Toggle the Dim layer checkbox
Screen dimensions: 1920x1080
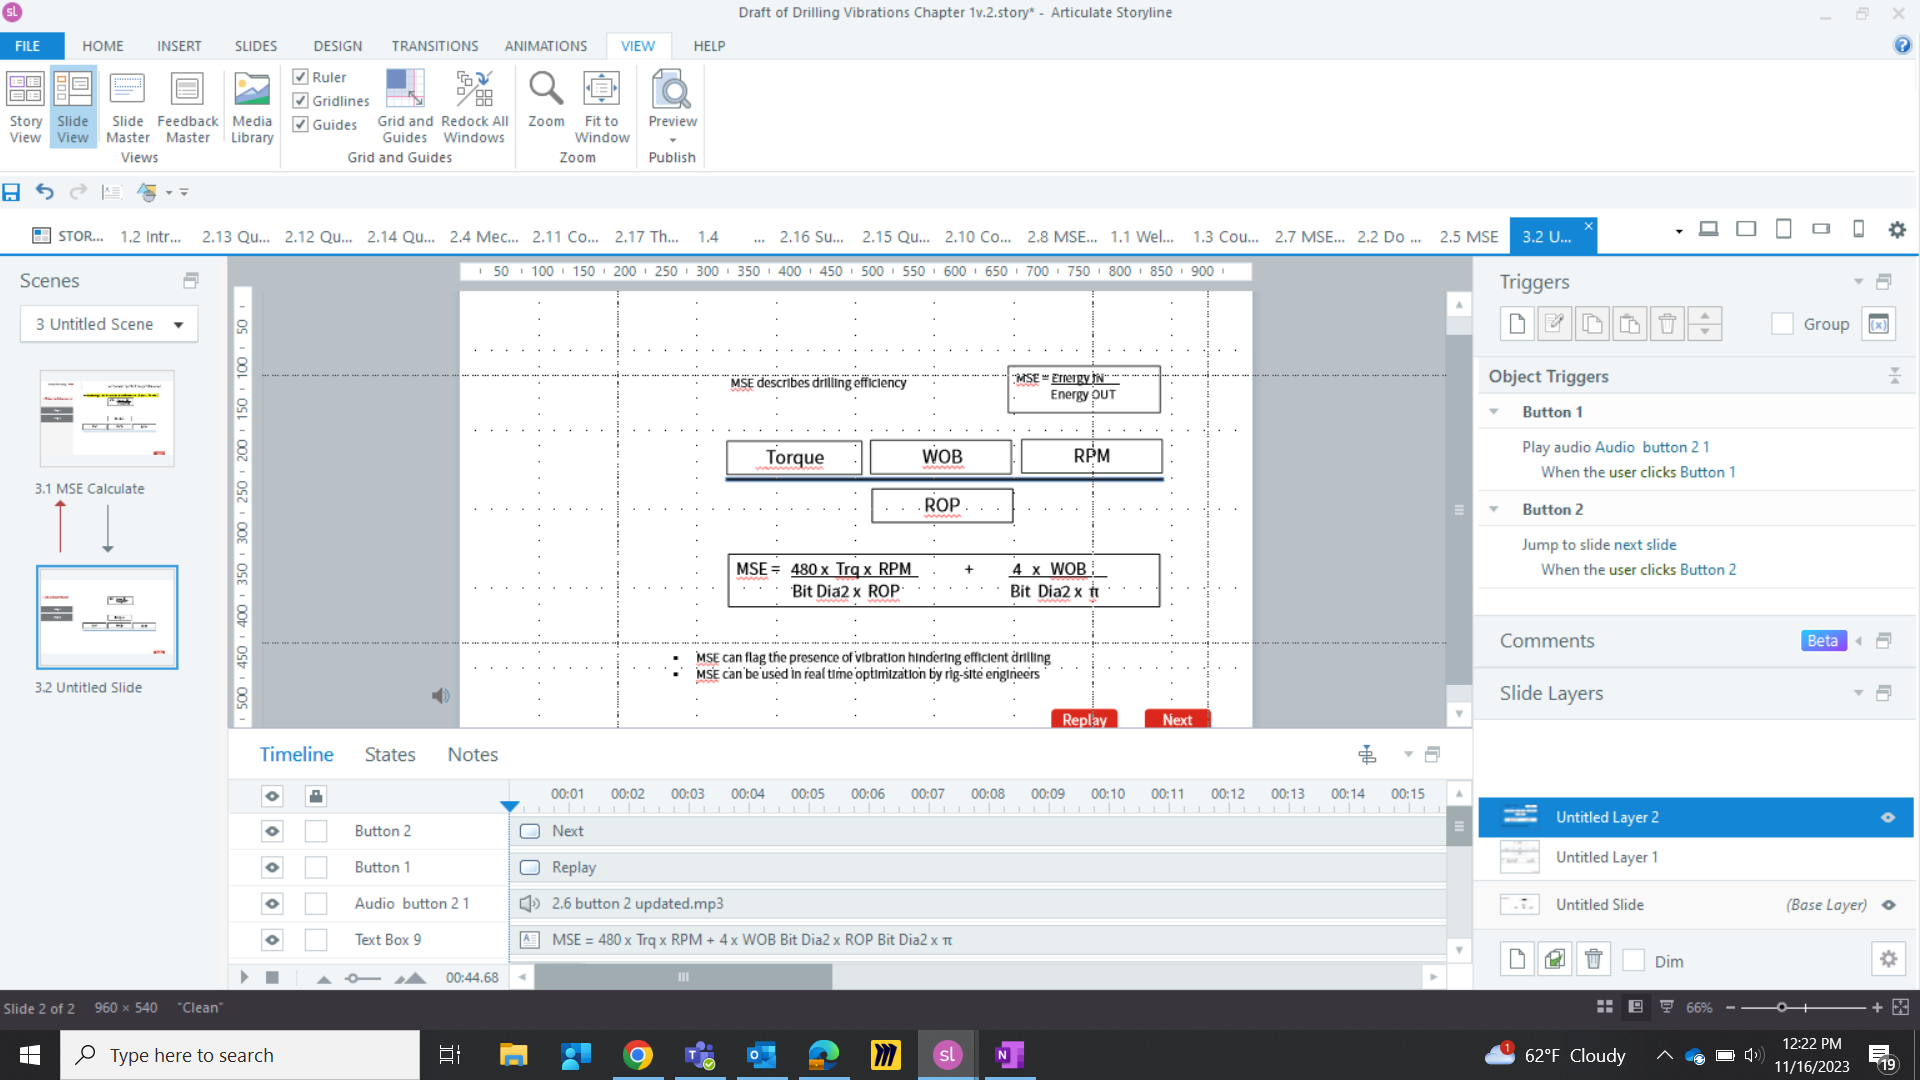(x=1634, y=961)
